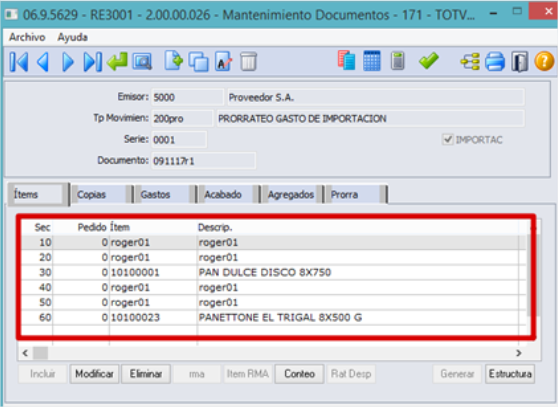Open the yellow hierarchy tree icon
This screenshot has width=558, height=407.
(x=470, y=61)
